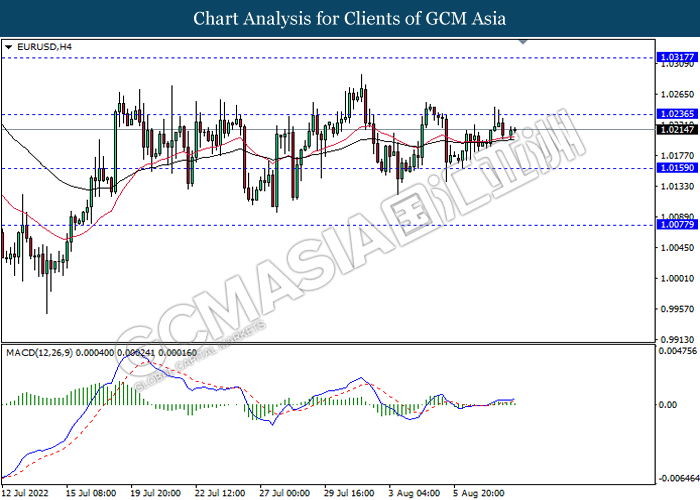Click the EURUSD,H4 chart label

[x=44, y=47]
